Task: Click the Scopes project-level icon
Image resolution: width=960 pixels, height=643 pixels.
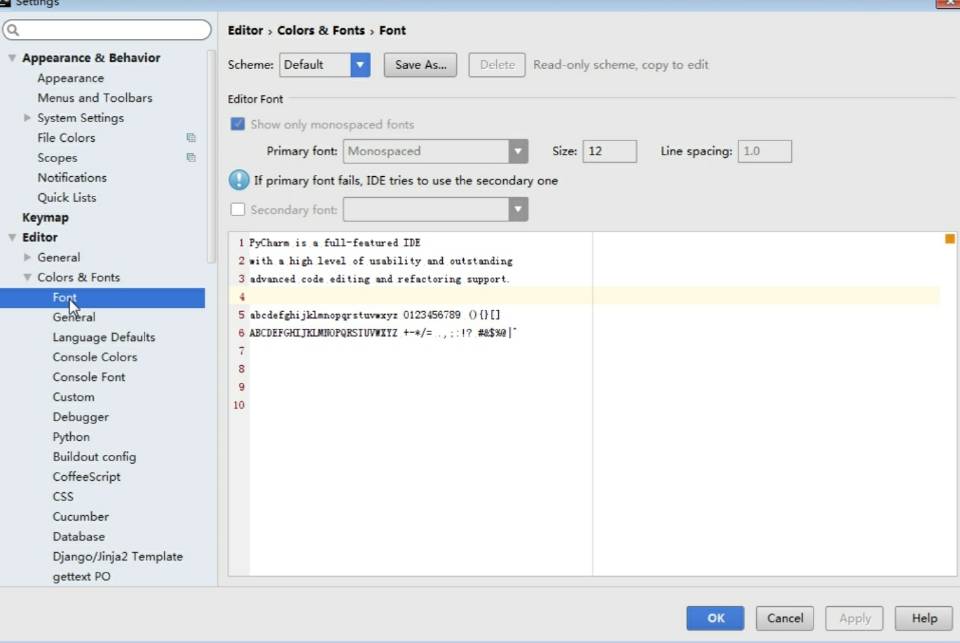Action: coord(191,157)
